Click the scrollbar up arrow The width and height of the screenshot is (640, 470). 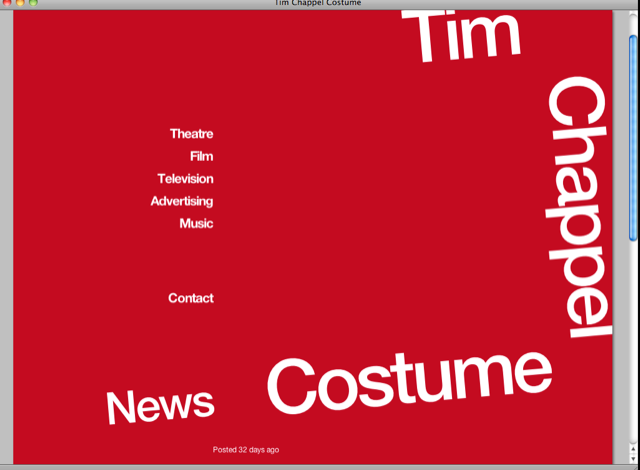(633, 449)
